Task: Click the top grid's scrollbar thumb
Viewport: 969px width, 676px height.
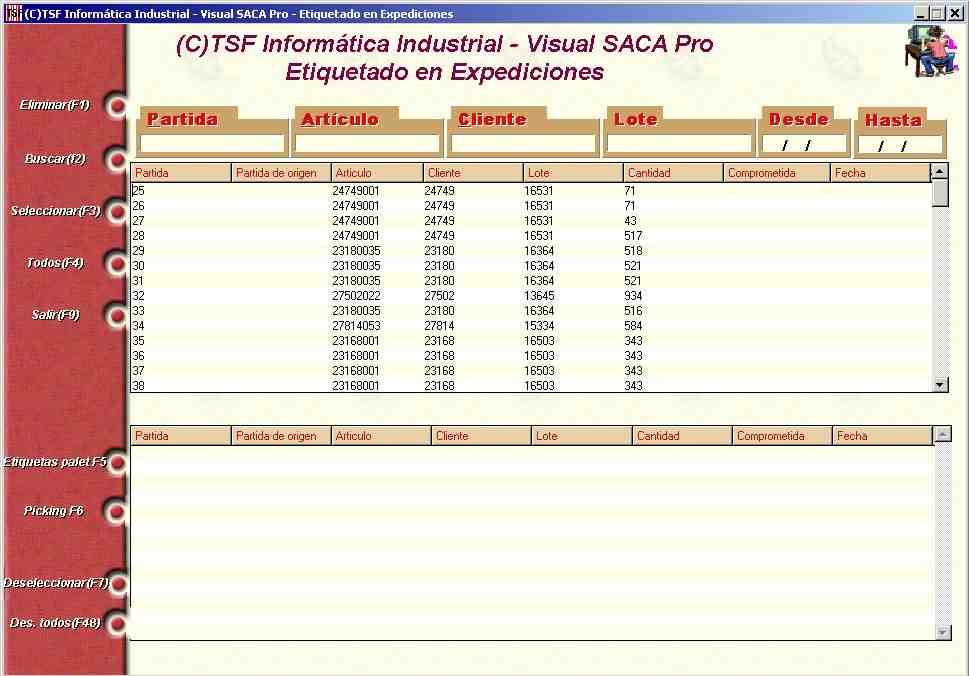Action: click(x=939, y=193)
